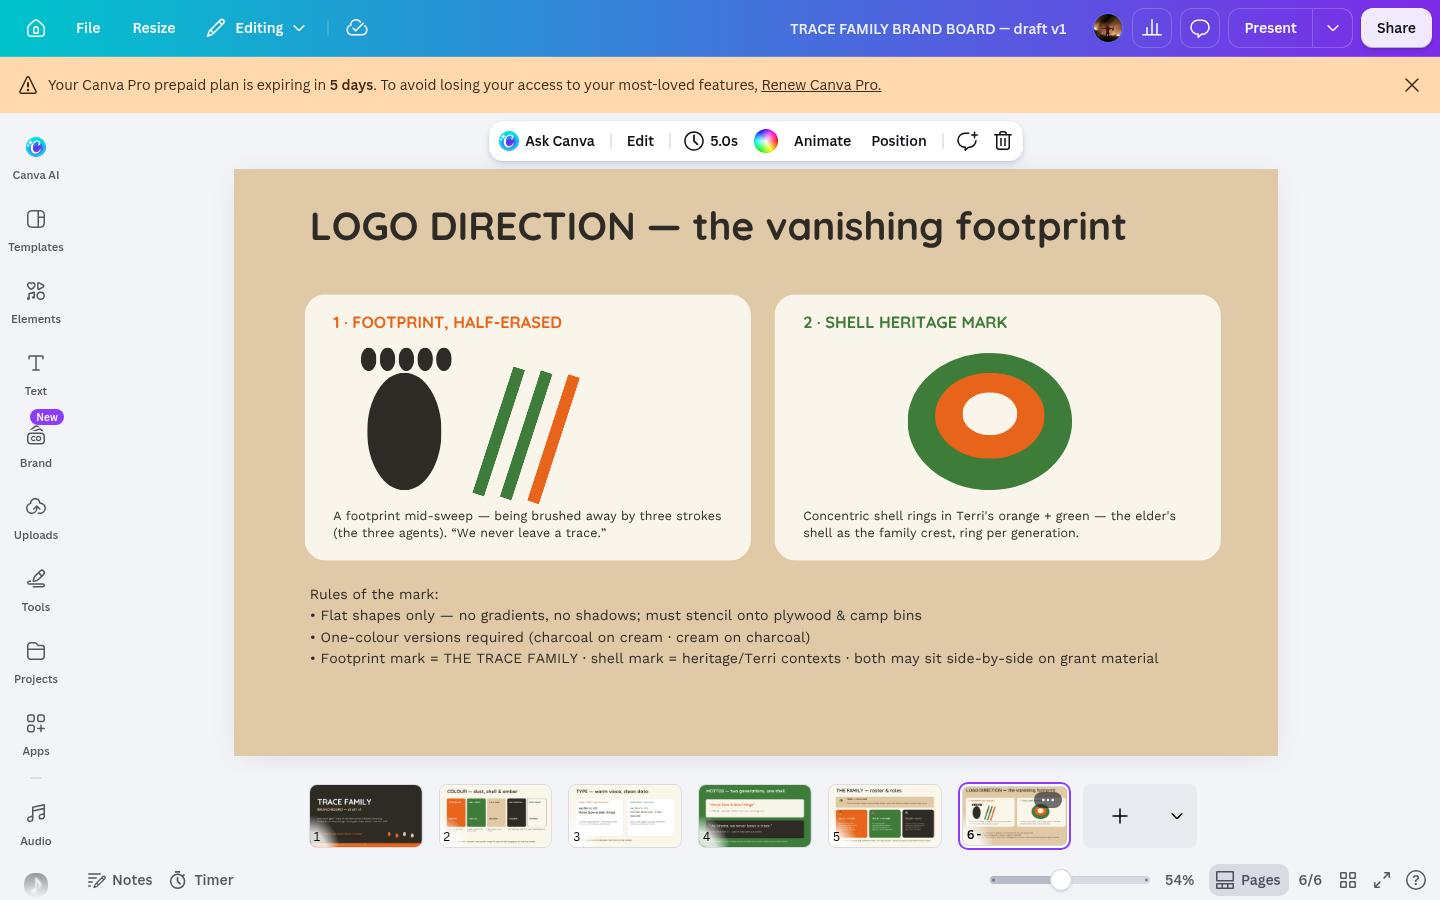This screenshot has height=900, width=1440.
Task: Open the Brand kit panel
Action: click(x=36, y=446)
